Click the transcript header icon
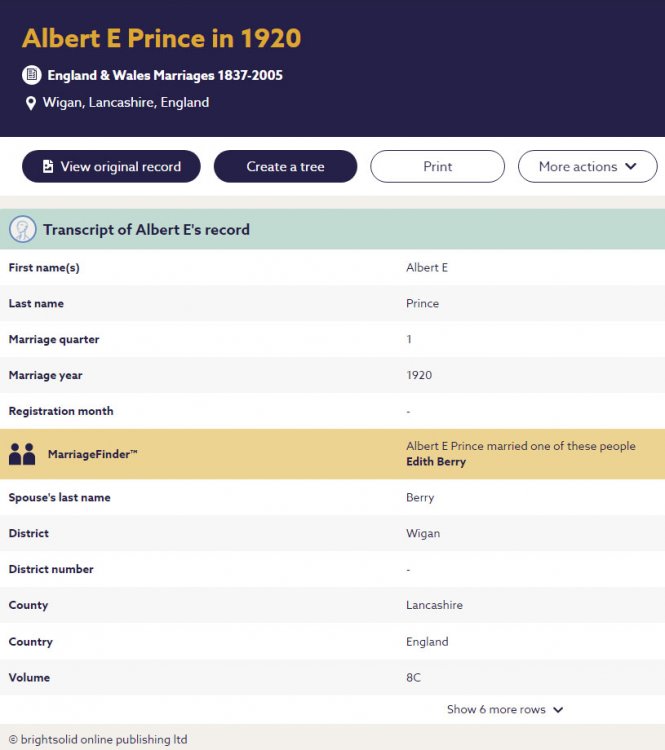This screenshot has height=750, width=665. (23, 229)
